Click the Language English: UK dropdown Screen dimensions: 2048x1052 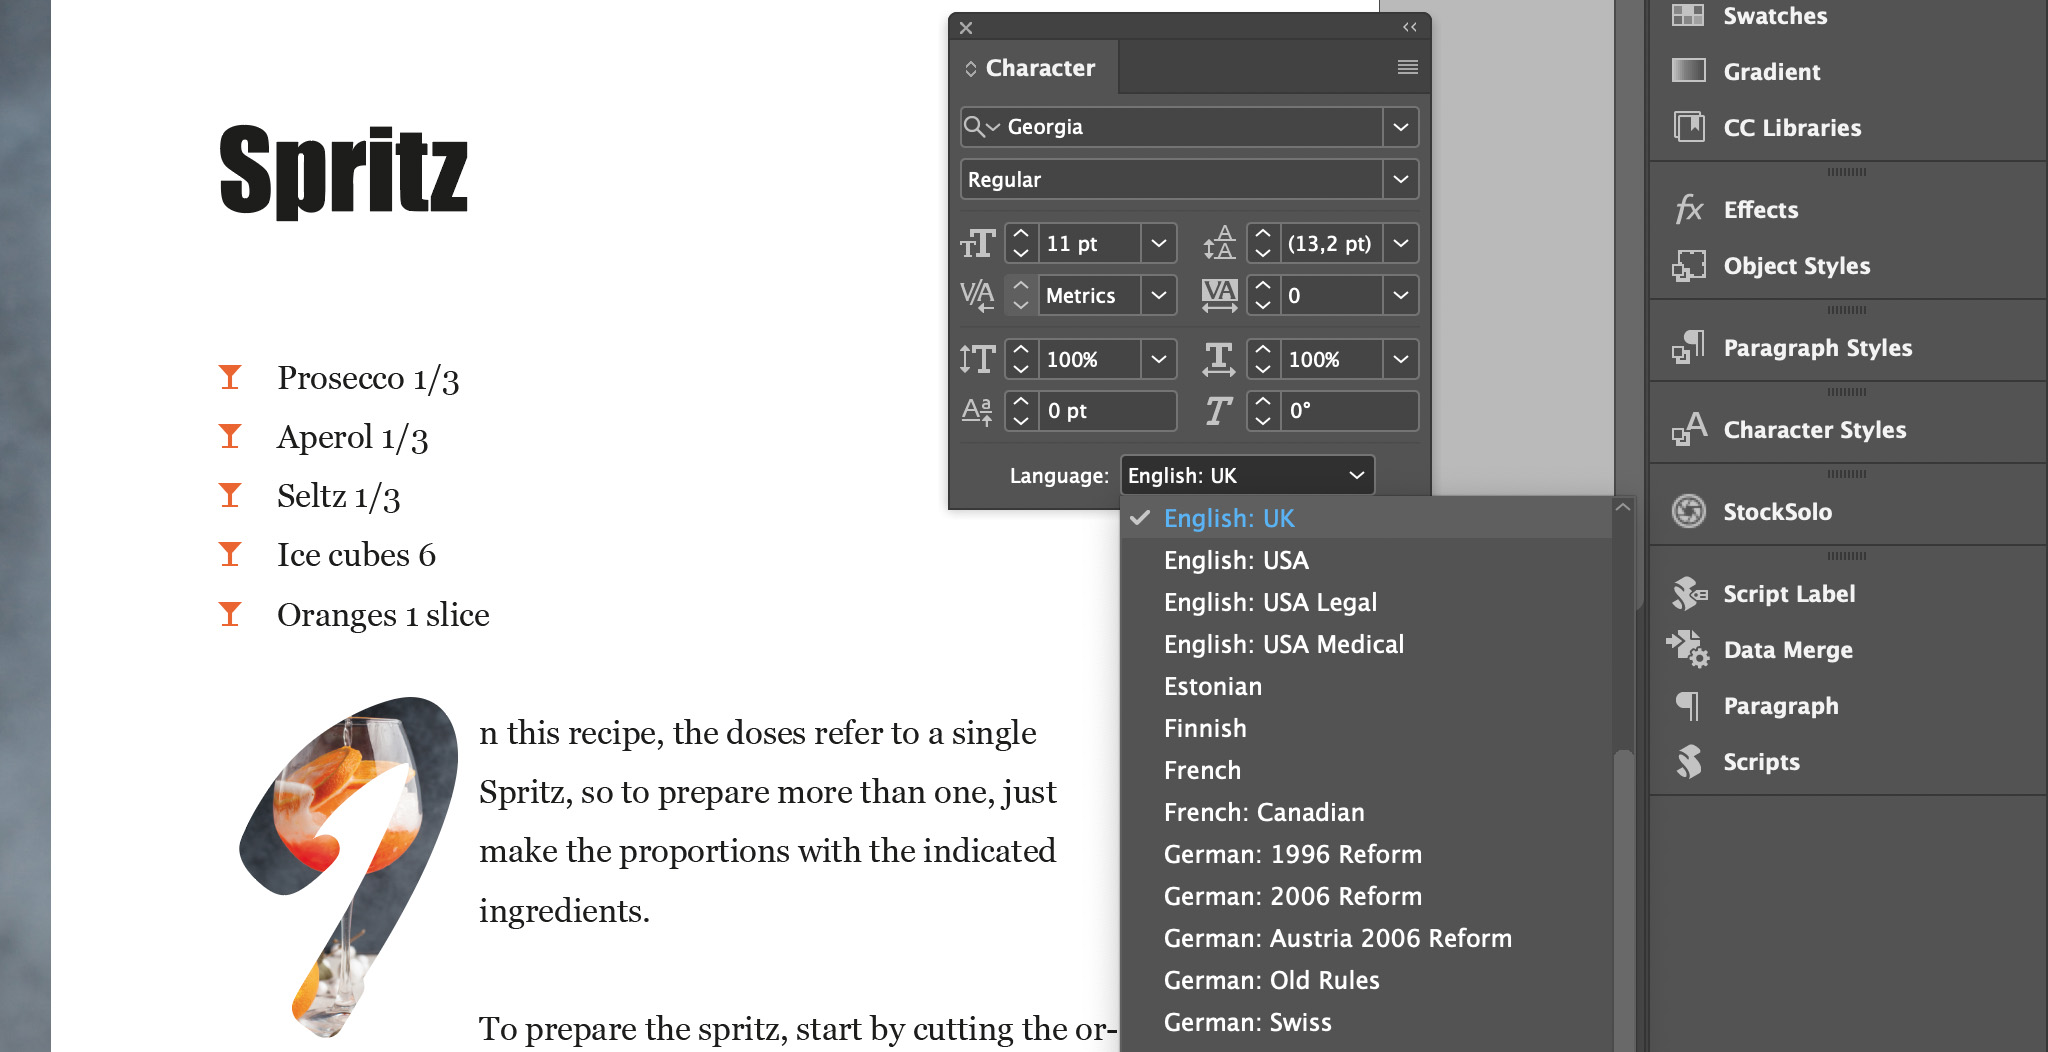(1247, 475)
